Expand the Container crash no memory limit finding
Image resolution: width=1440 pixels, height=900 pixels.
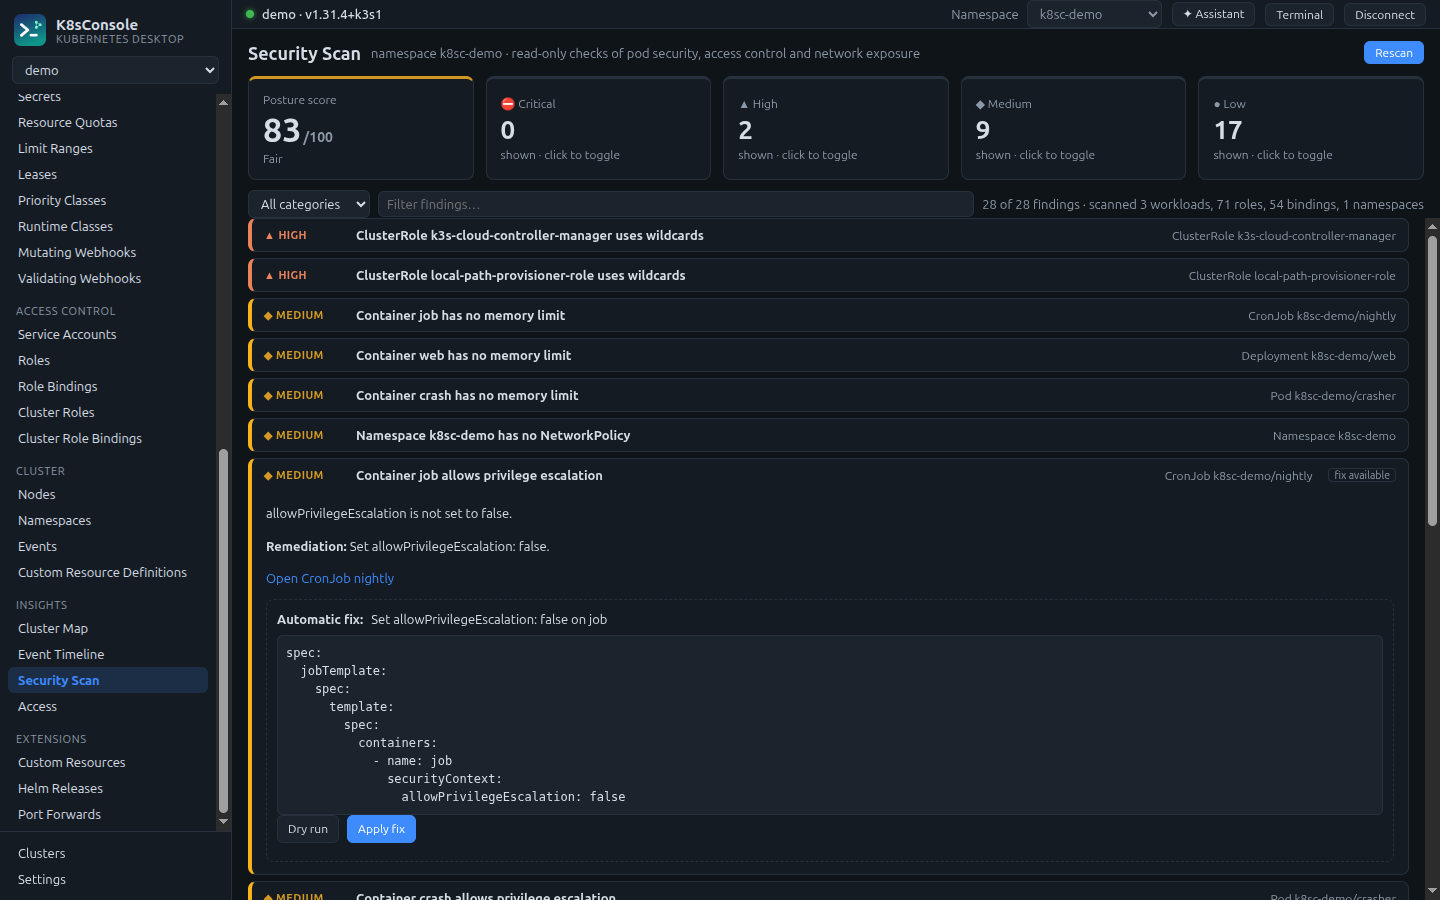(828, 395)
